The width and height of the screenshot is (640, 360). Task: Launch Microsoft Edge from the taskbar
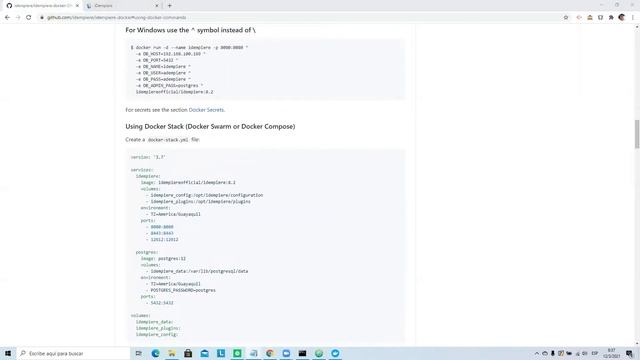[x=156, y=353]
